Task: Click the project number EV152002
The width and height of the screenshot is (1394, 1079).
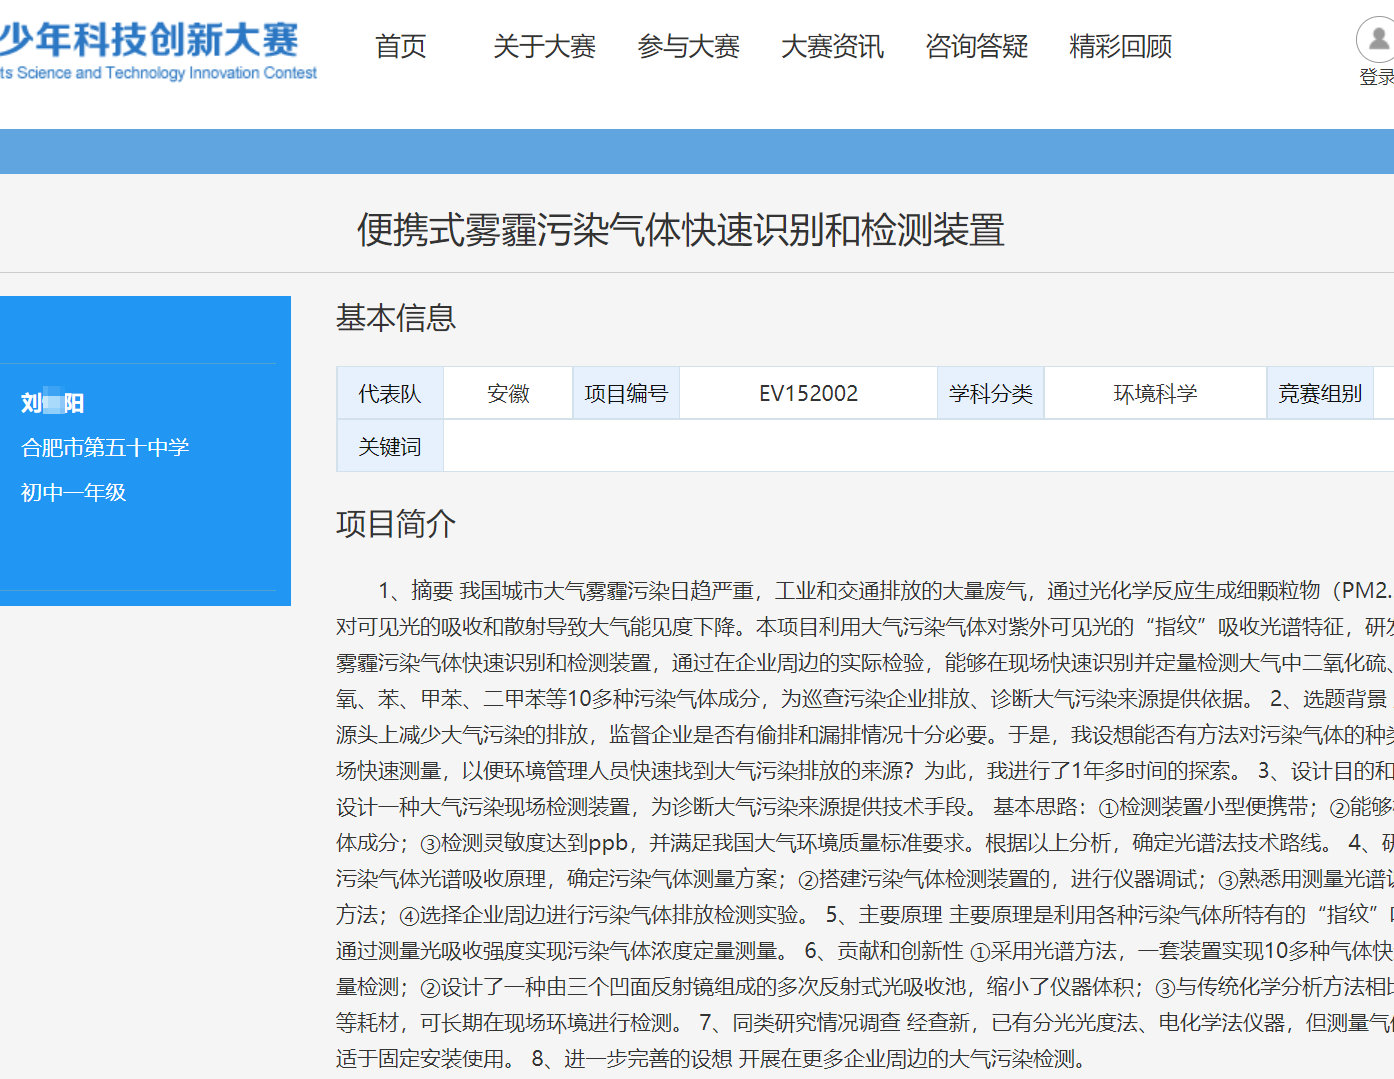Action: (x=808, y=392)
